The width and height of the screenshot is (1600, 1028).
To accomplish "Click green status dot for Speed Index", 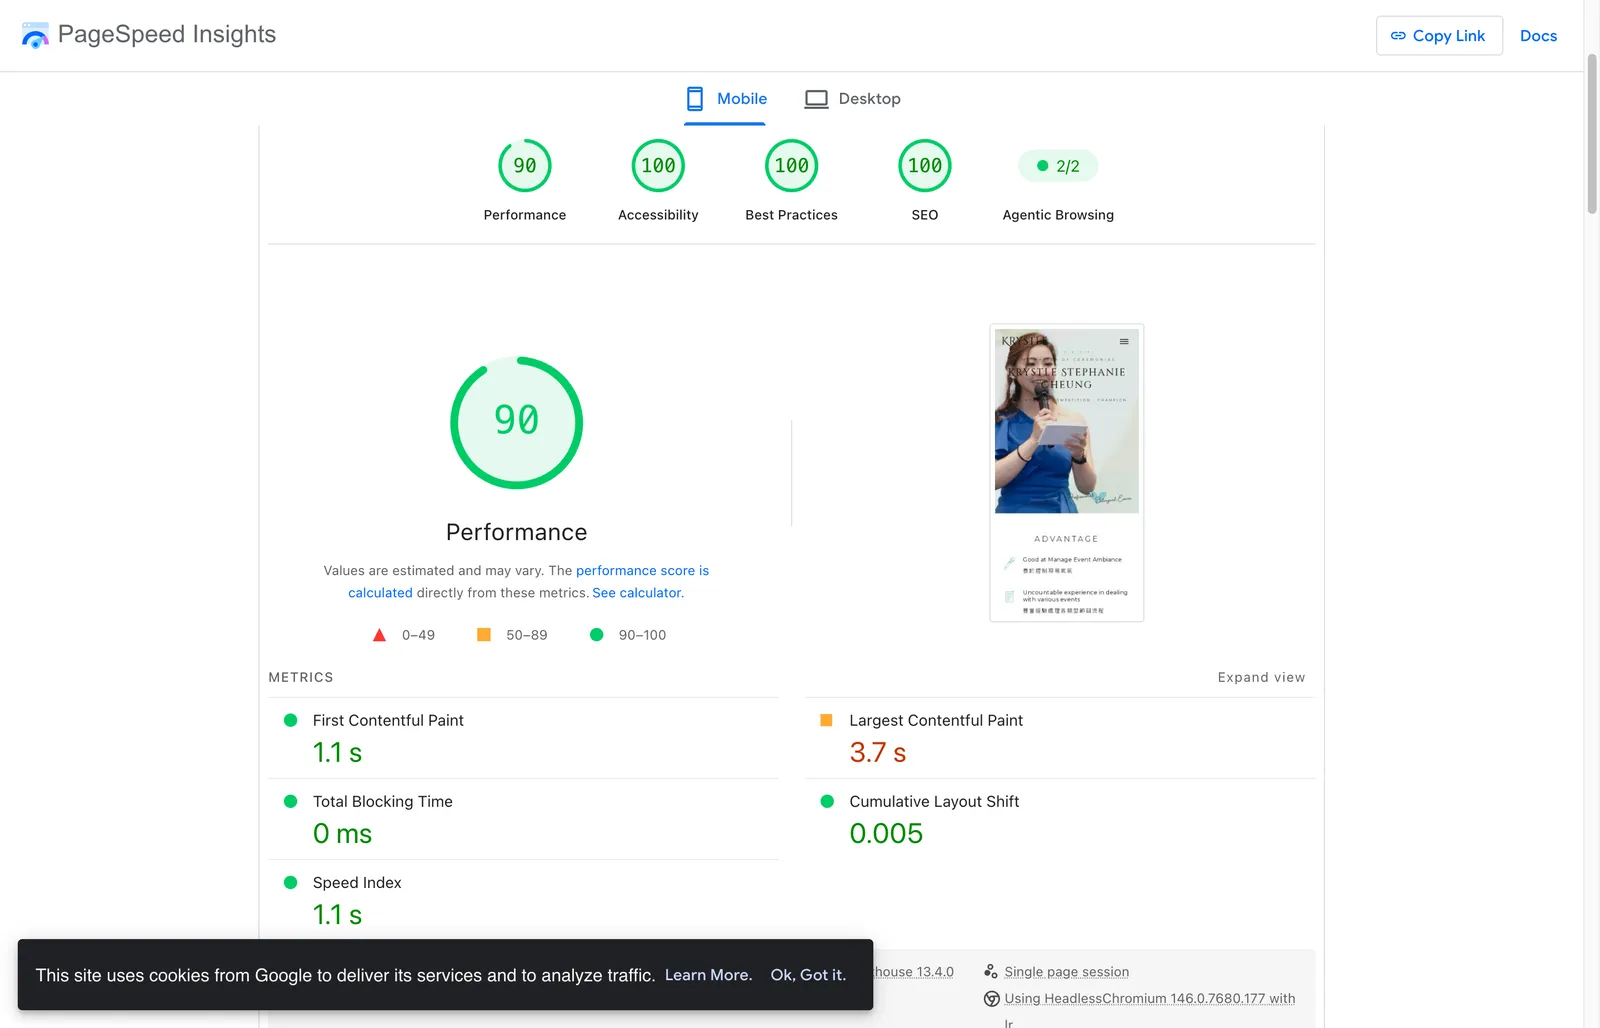I will coord(291,882).
